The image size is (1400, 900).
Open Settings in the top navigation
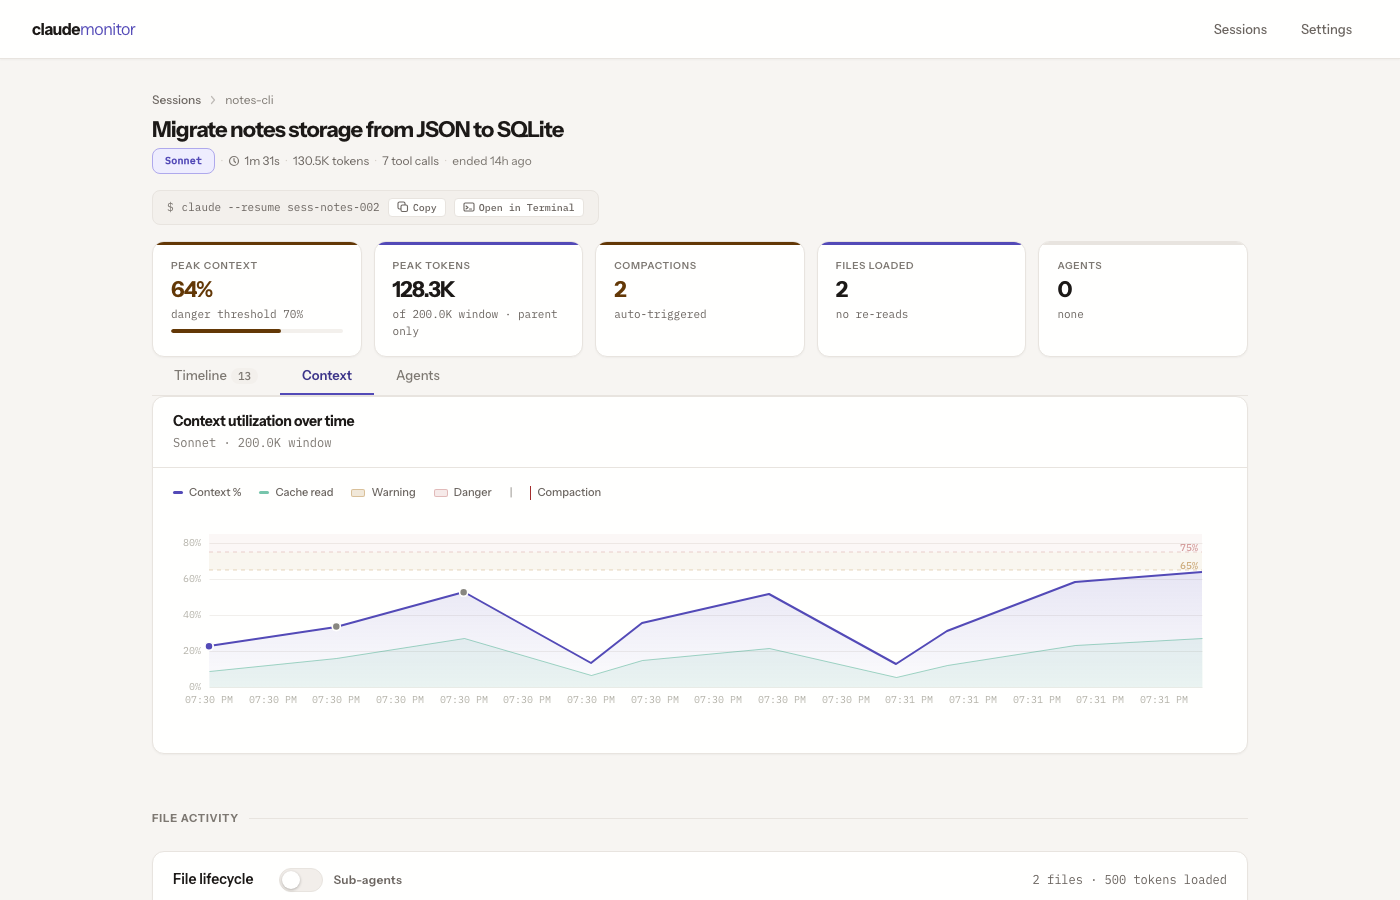(1326, 29)
